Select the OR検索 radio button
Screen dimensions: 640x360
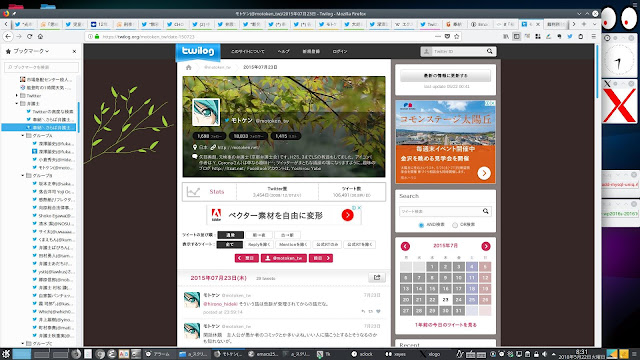[x=455, y=225]
